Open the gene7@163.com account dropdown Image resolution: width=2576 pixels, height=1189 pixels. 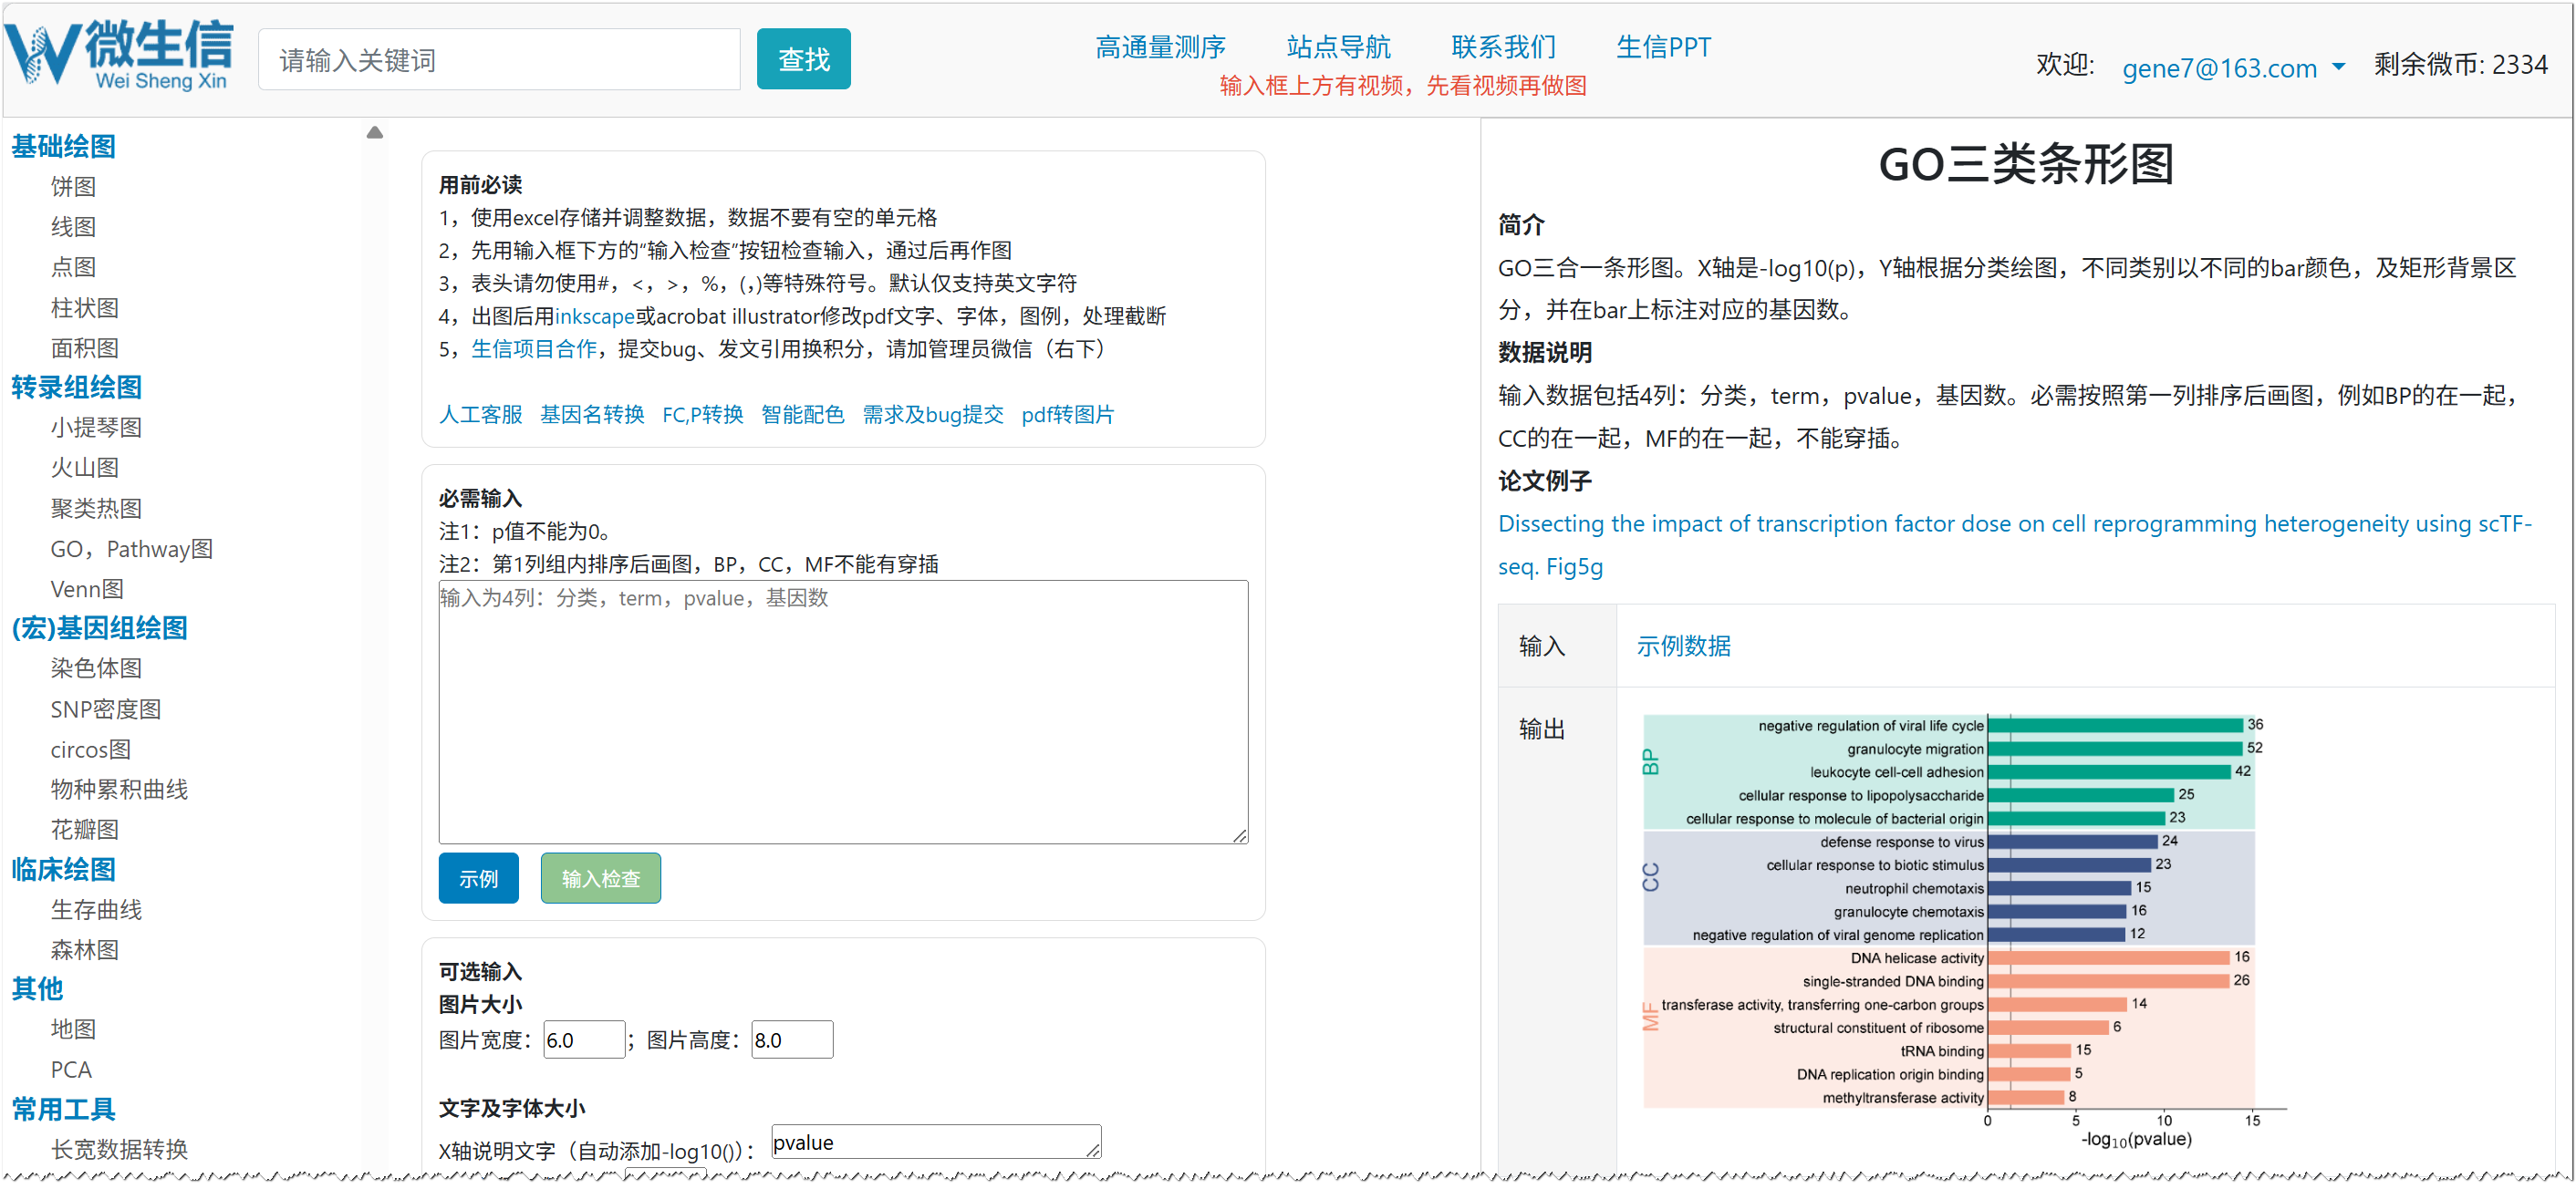(x=2232, y=68)
